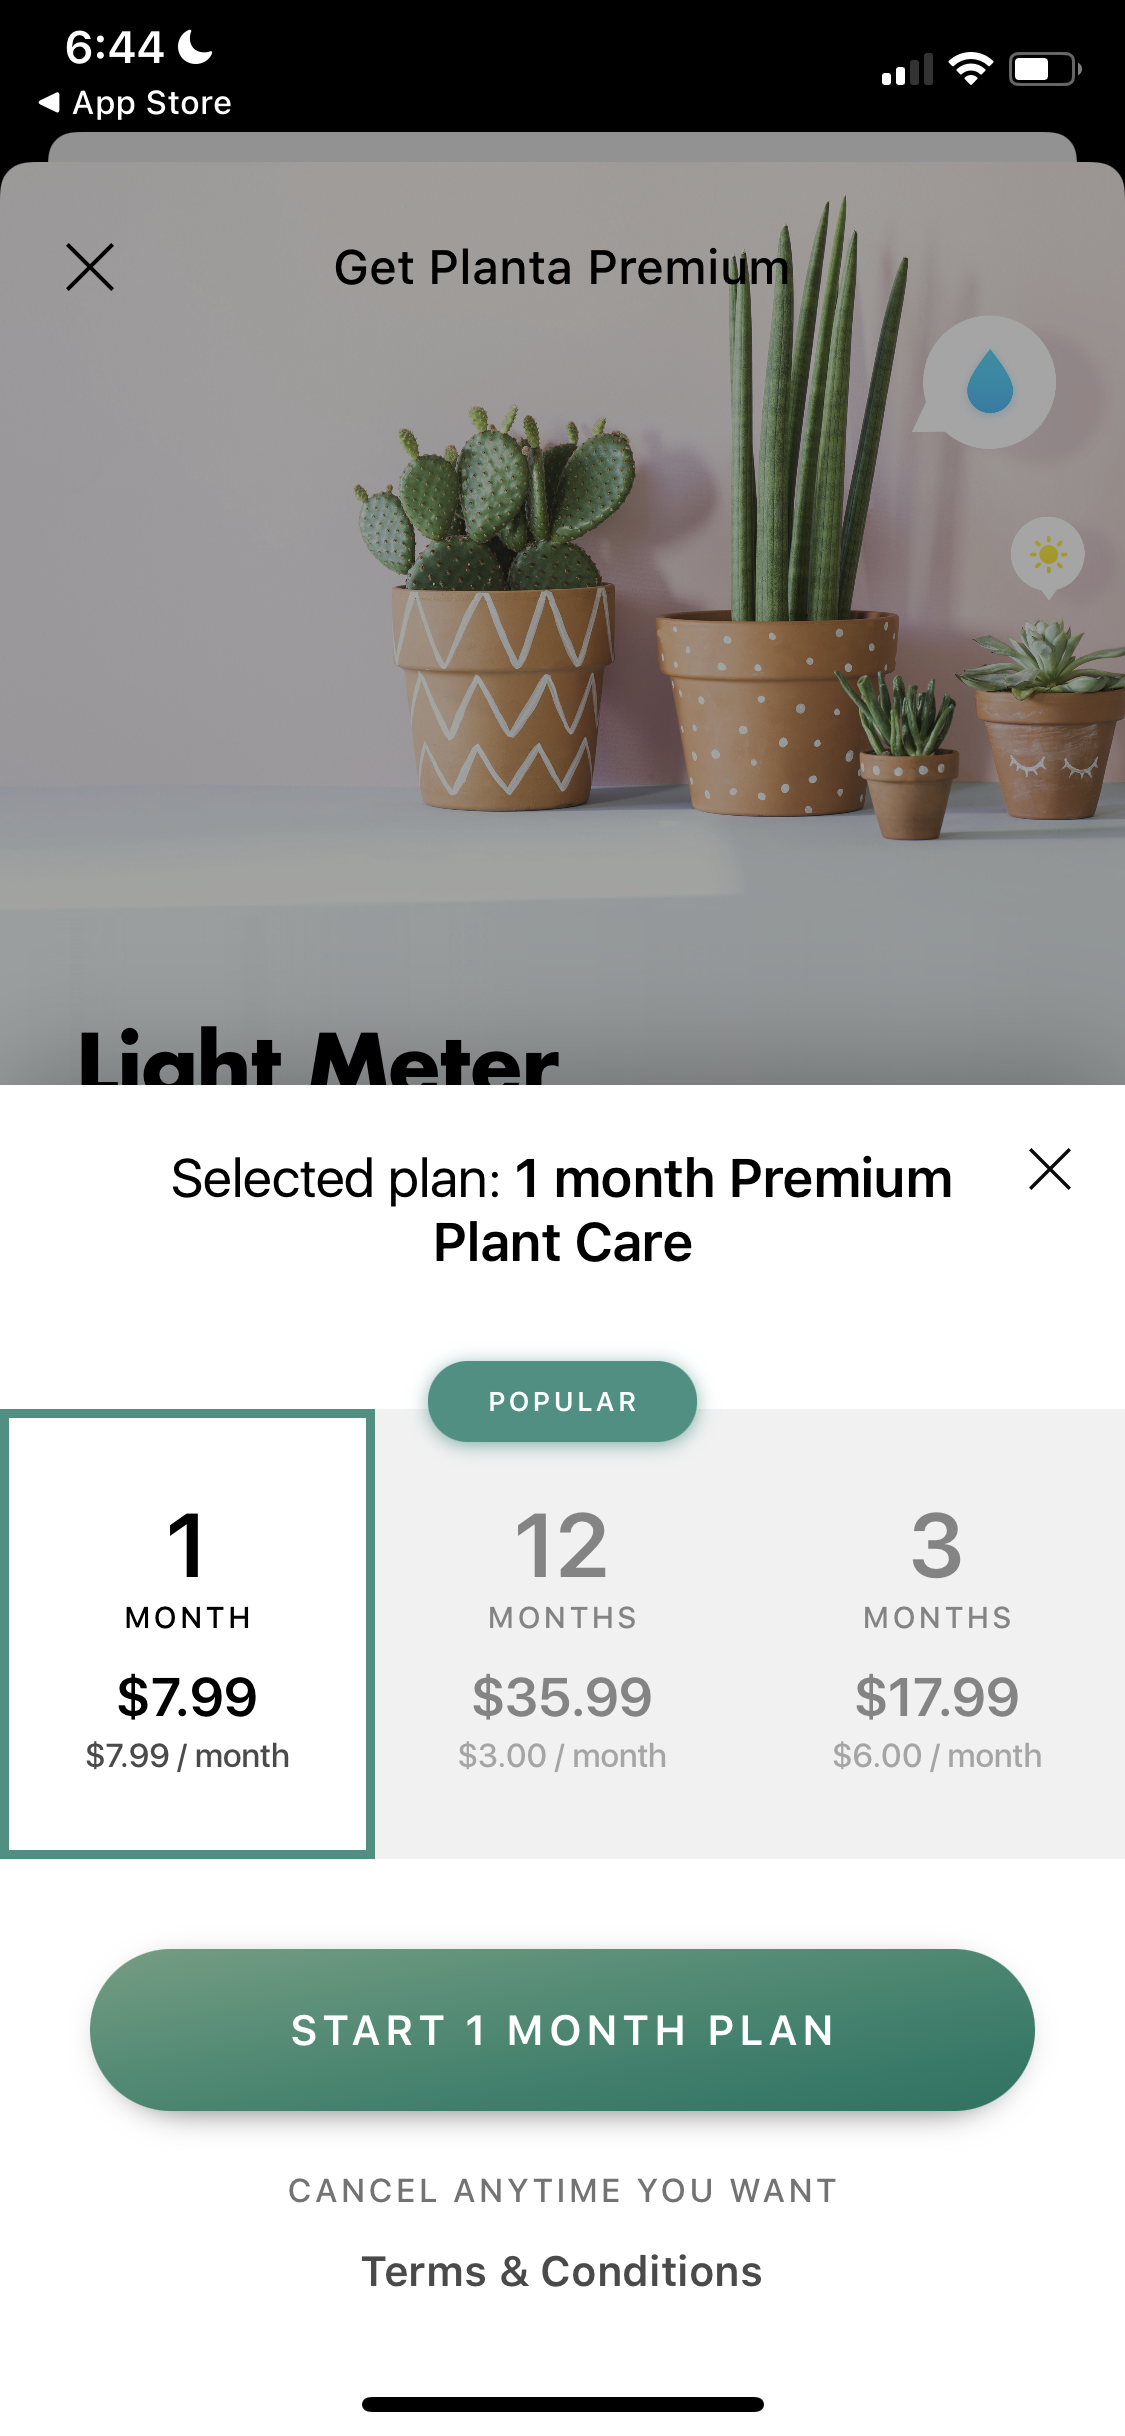The height and width of the screenshot is (2436, 1125).
Task: Tap the water drop bubble icon
Action: tap(989, 383)
